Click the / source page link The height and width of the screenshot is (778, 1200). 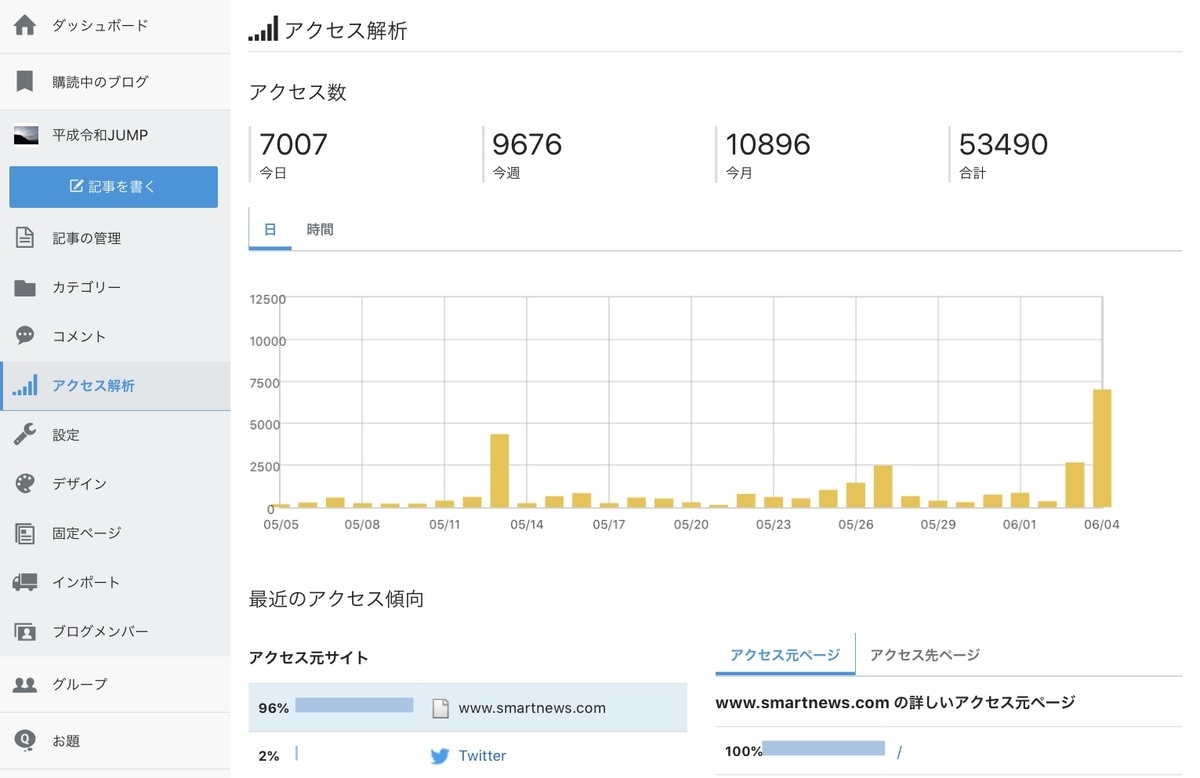[x=900, y=752]
